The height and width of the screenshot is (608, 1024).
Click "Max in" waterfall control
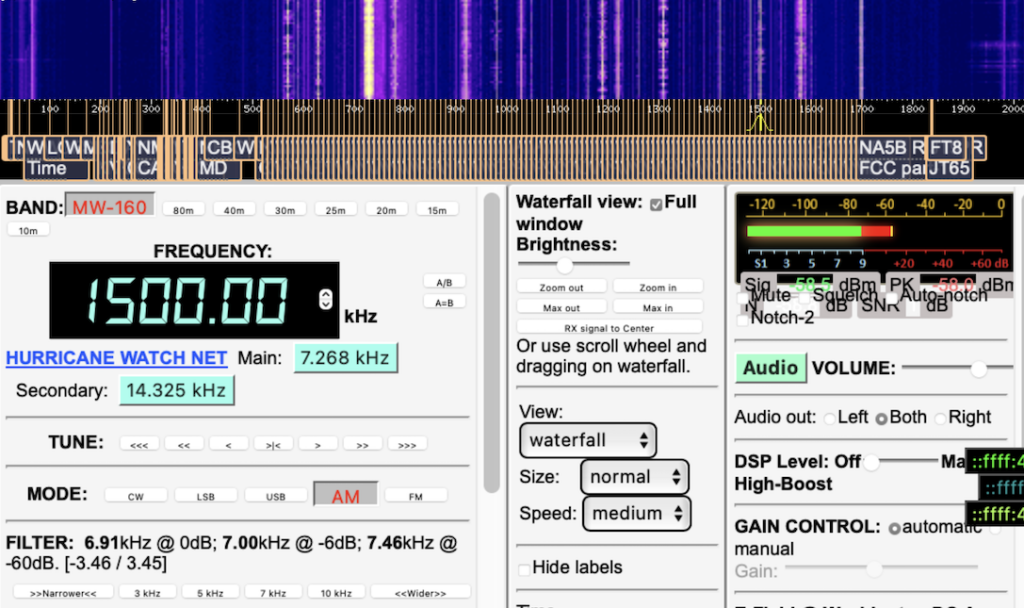658,307
